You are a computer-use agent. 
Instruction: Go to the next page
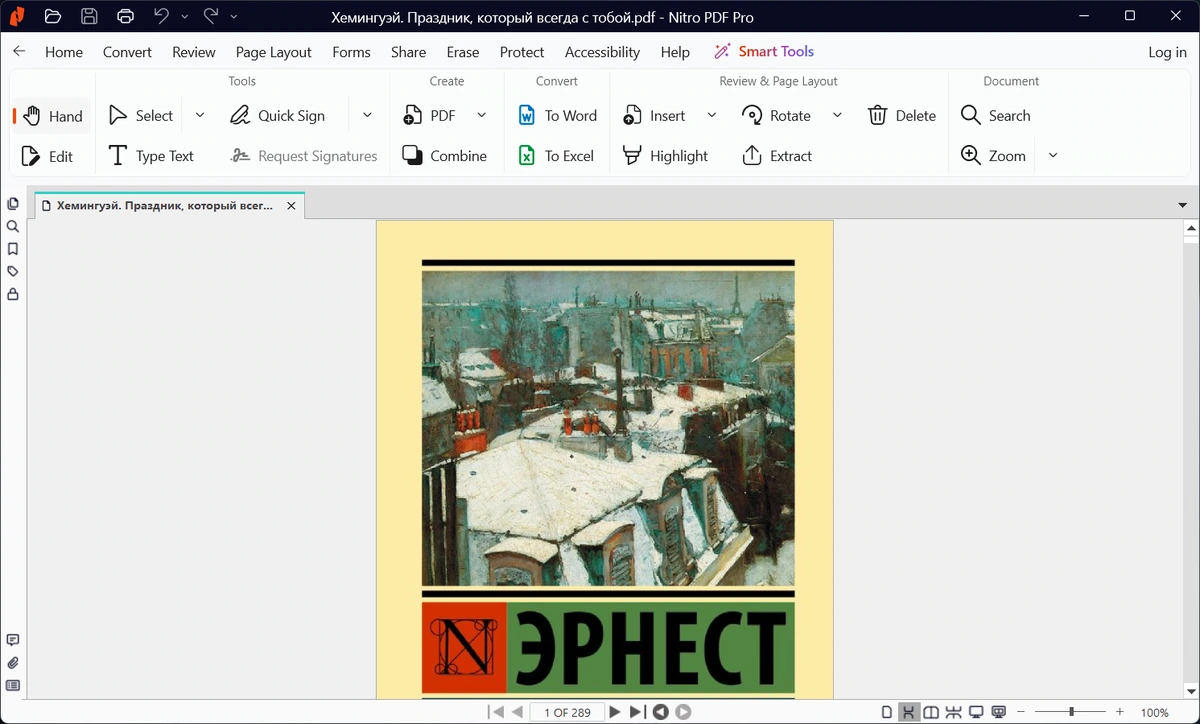point(615,712)
